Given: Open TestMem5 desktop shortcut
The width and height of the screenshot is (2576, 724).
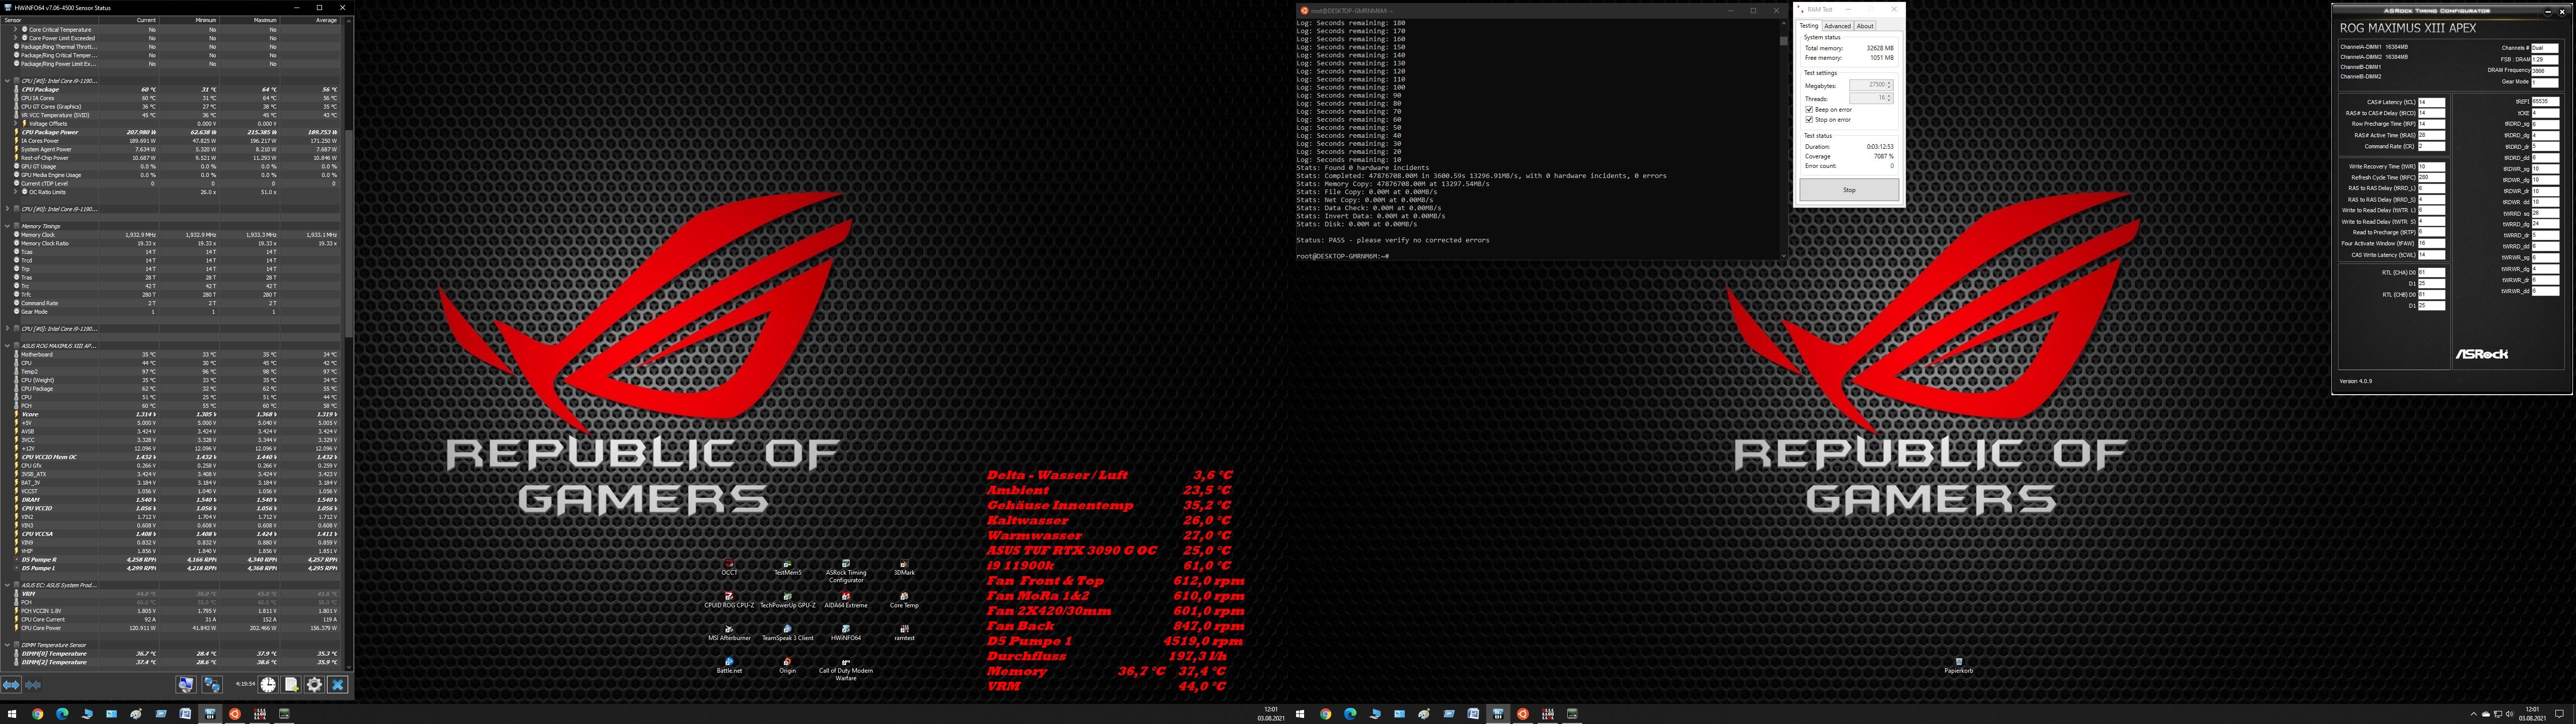Looking at the screenshot, I should [x=787, y=568].
